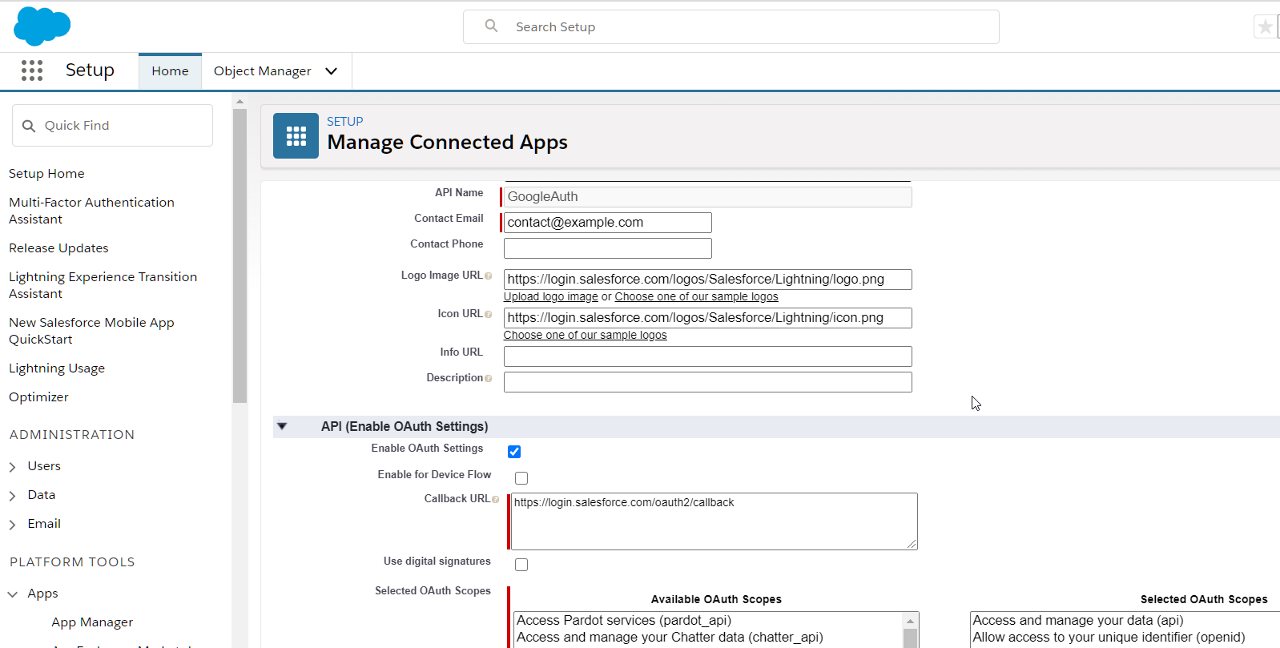Expand the Email tree node
This screenshot has height=648, width=1280.
click(x=13, y=525)
